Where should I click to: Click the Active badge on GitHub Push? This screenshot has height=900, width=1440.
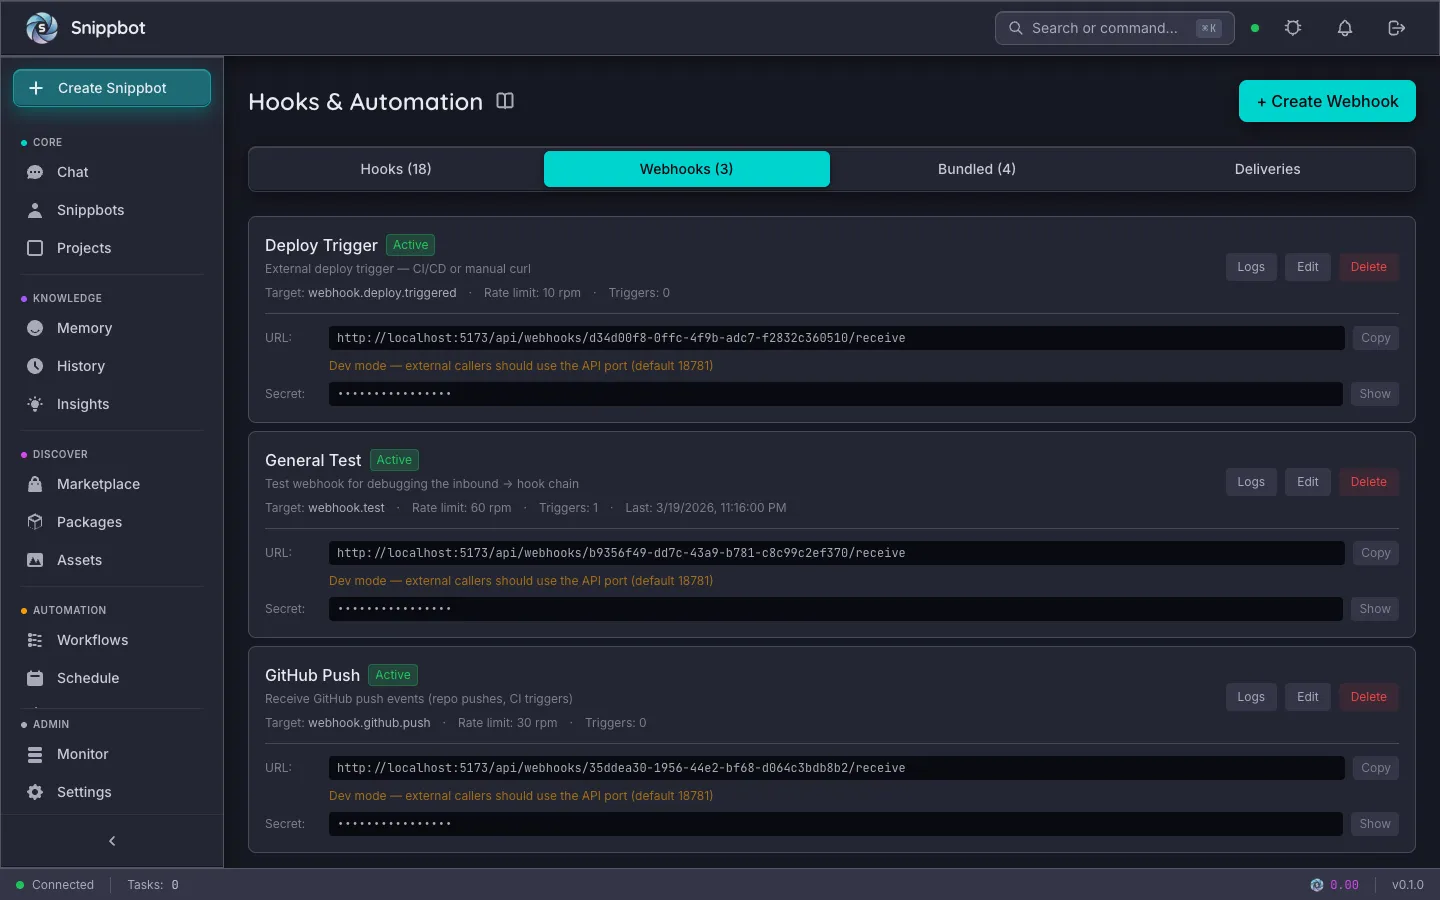pyautogui.click(x=393, y=675)
